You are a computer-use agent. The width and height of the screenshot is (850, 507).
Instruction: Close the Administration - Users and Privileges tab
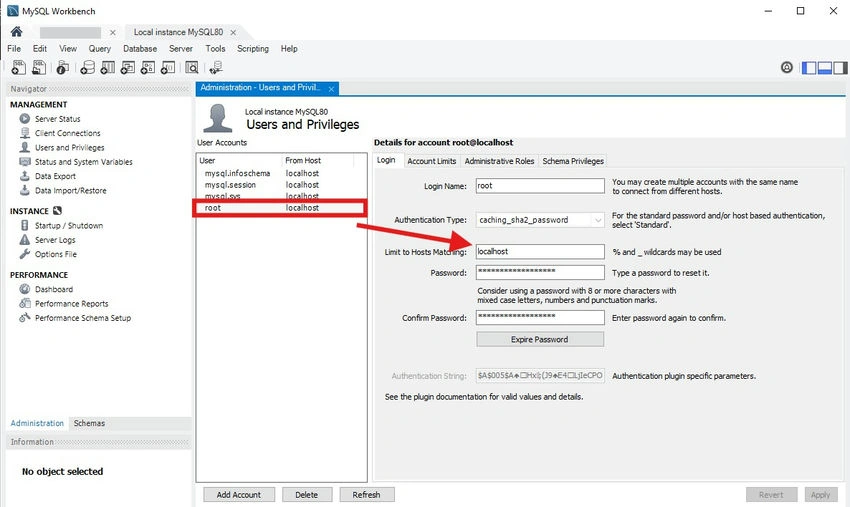click(x=331, y=88)
